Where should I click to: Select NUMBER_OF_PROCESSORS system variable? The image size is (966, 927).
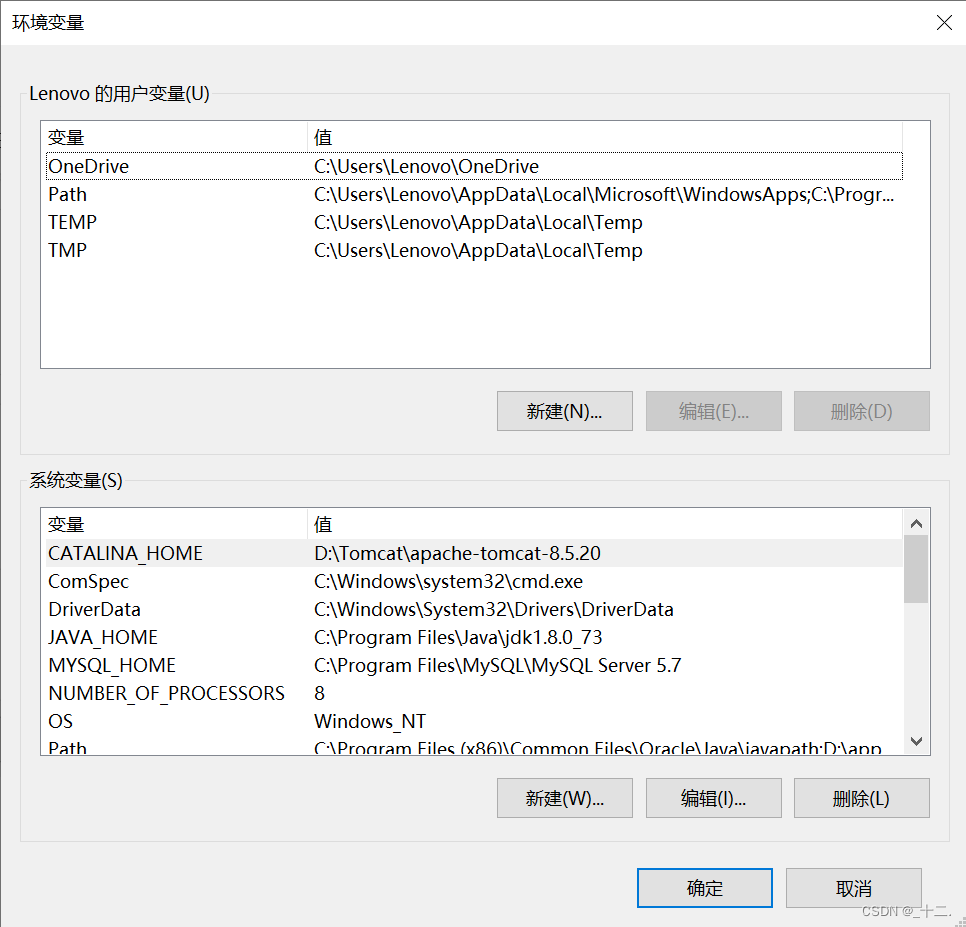[x=474, y=693]
